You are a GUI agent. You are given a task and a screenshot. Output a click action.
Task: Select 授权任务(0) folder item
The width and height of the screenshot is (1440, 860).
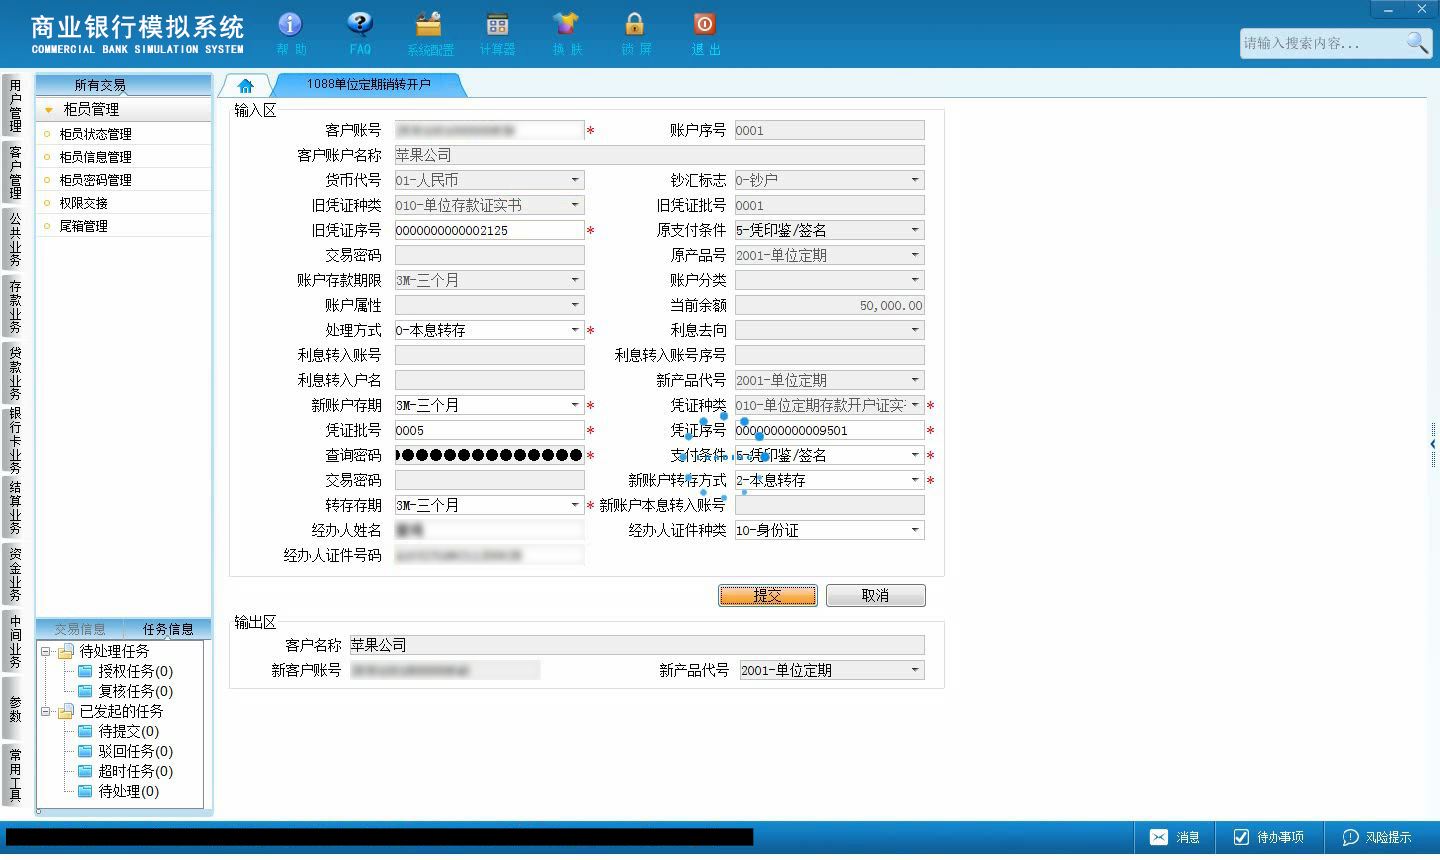click(126, 671)
